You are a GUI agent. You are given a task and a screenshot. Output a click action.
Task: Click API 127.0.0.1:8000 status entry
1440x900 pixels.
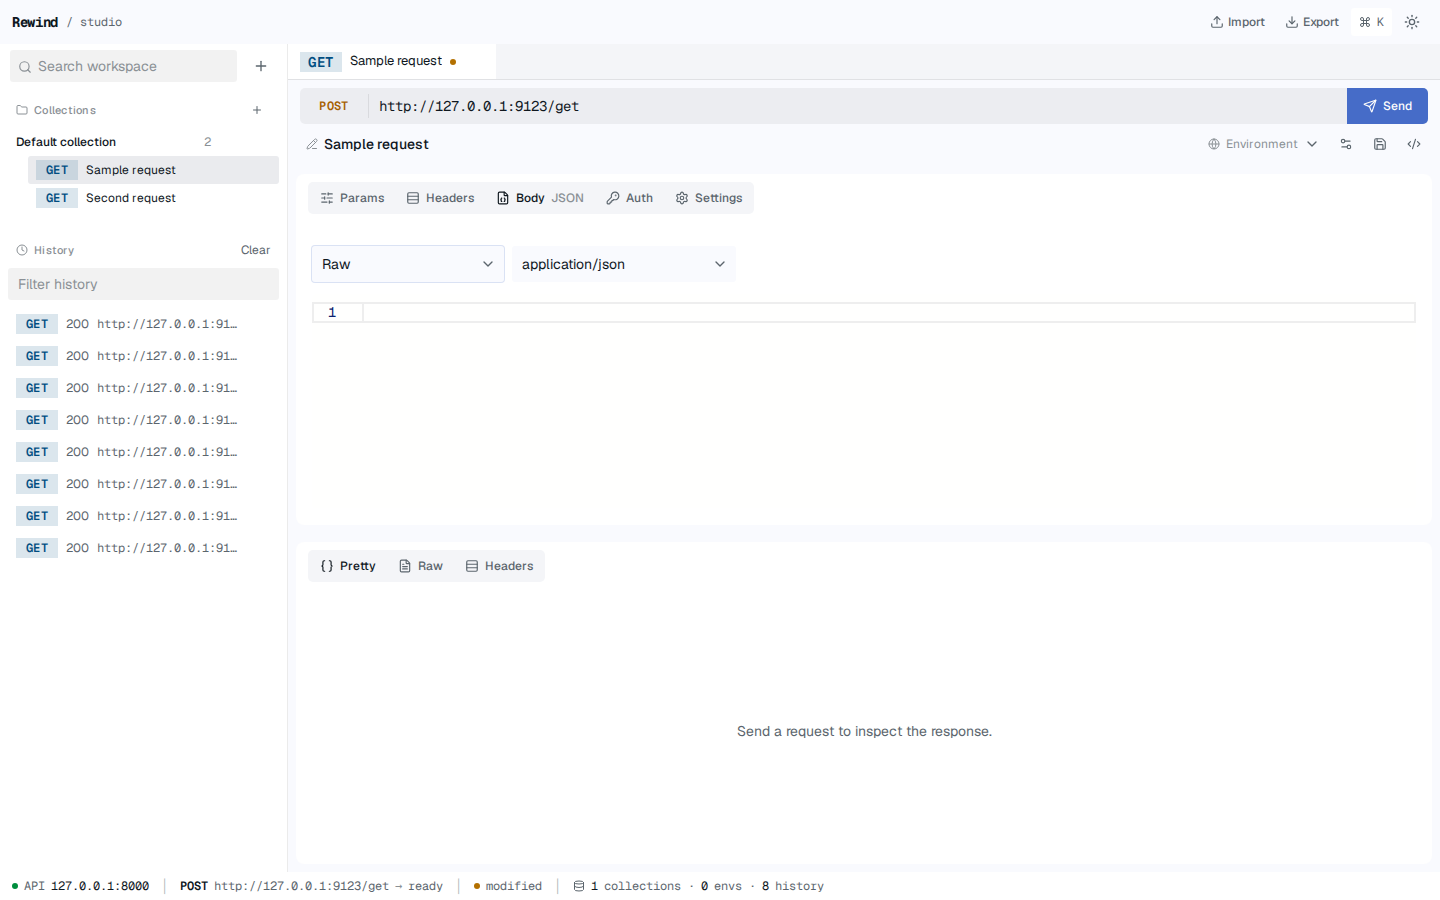[80, 886]
